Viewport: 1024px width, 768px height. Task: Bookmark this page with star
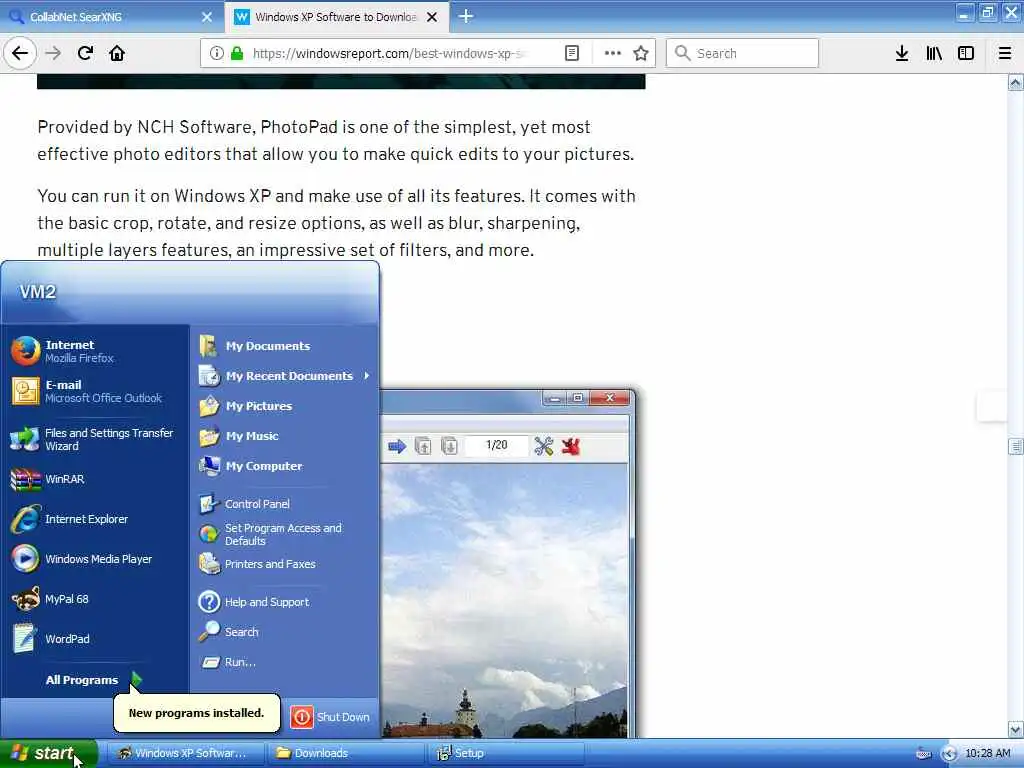pos(641,53)
